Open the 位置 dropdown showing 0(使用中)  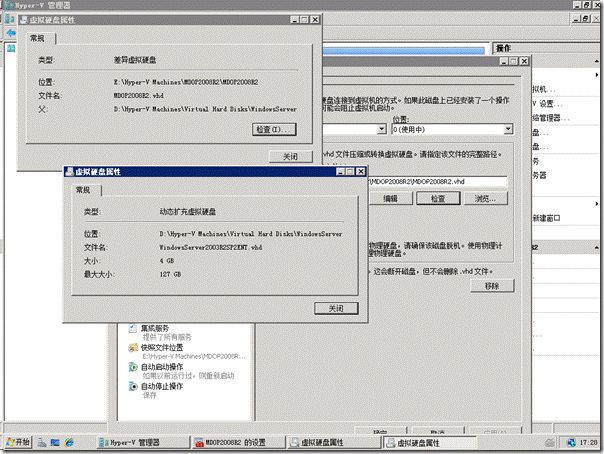(x=452, y=129)
